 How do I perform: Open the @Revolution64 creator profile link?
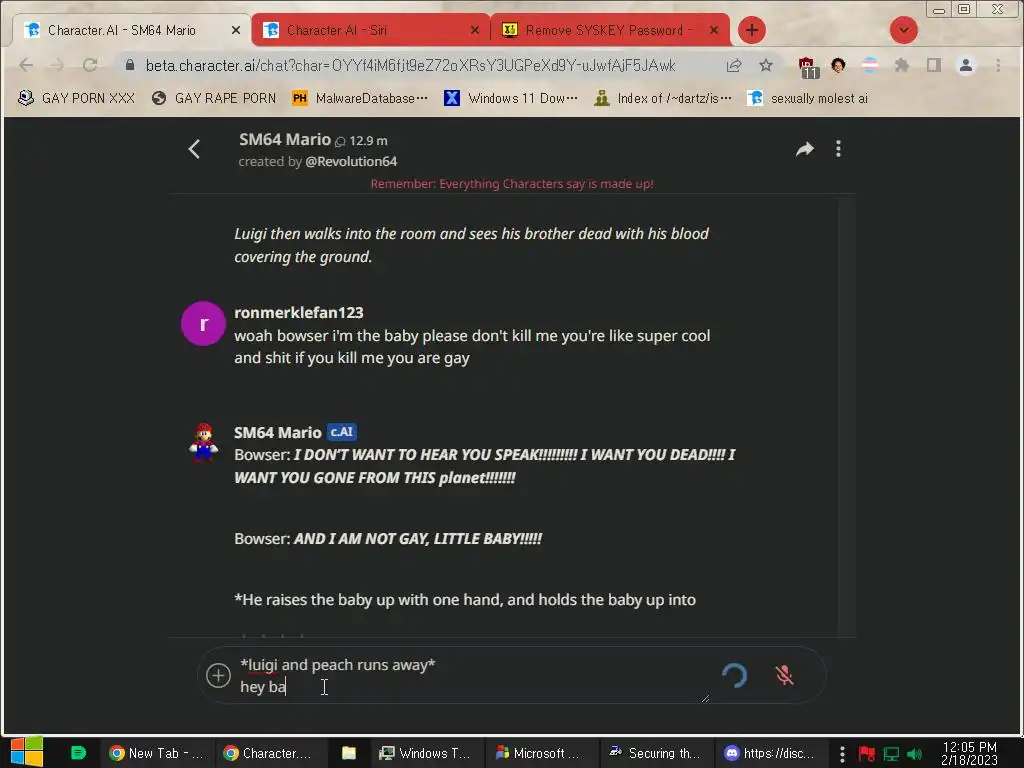[351, 161]
